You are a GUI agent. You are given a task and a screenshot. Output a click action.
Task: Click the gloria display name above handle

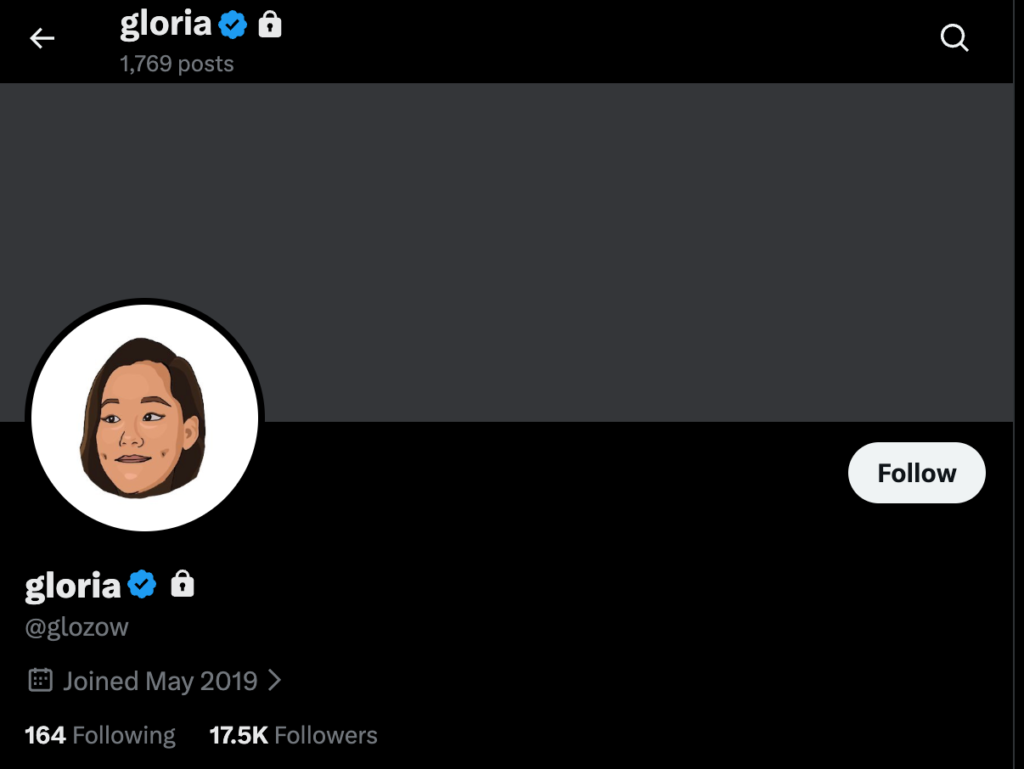click(72, 586)
